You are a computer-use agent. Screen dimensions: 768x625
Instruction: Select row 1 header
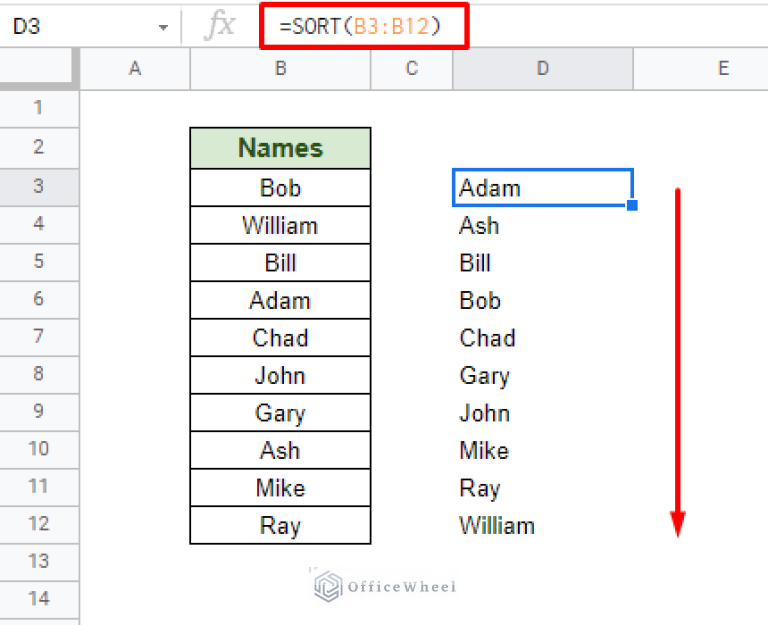pyautogui.click(x=39, y=108)
